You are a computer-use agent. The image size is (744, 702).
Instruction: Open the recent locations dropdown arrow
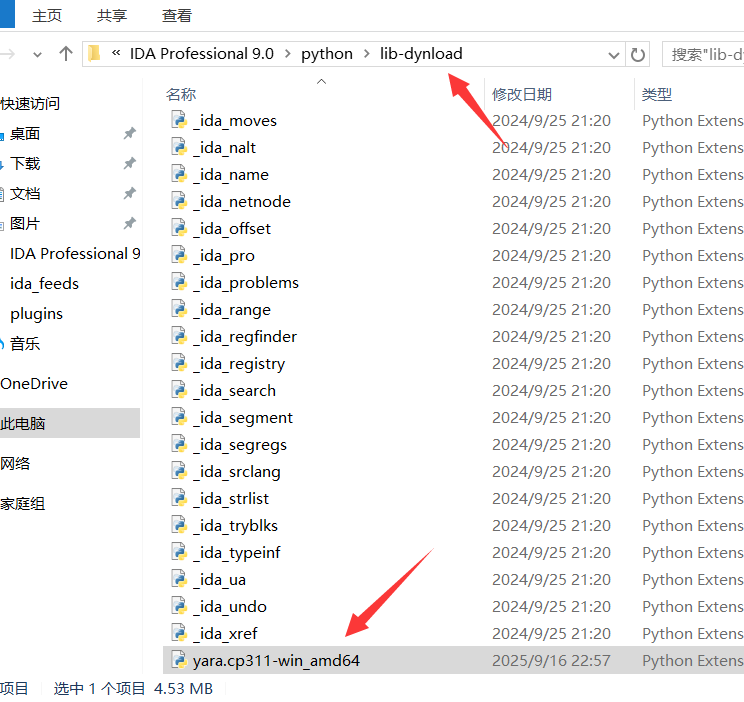37,54
